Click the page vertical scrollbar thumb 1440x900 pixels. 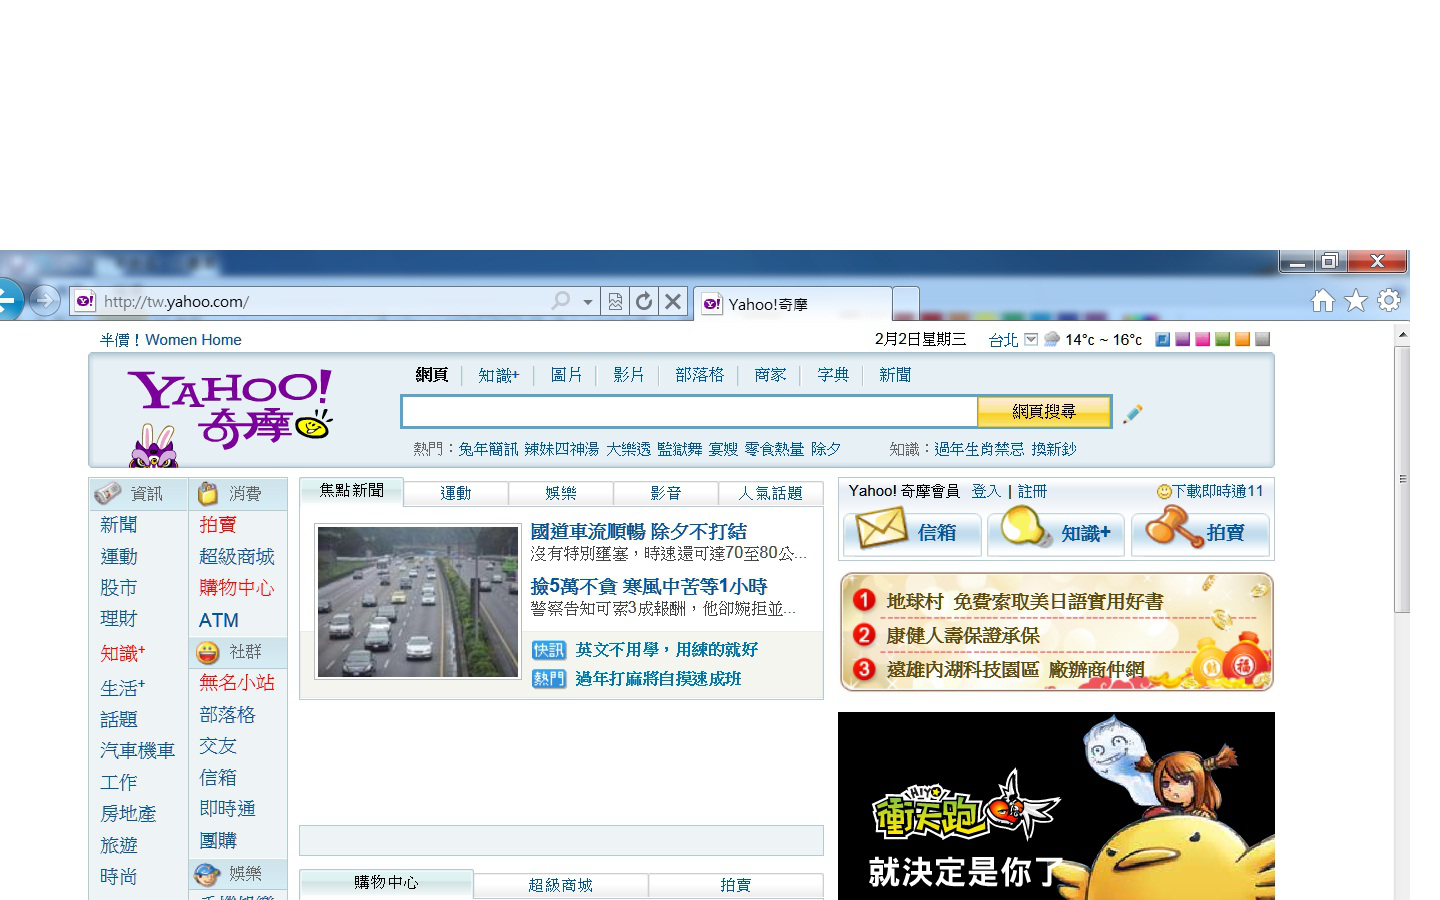1402,478
